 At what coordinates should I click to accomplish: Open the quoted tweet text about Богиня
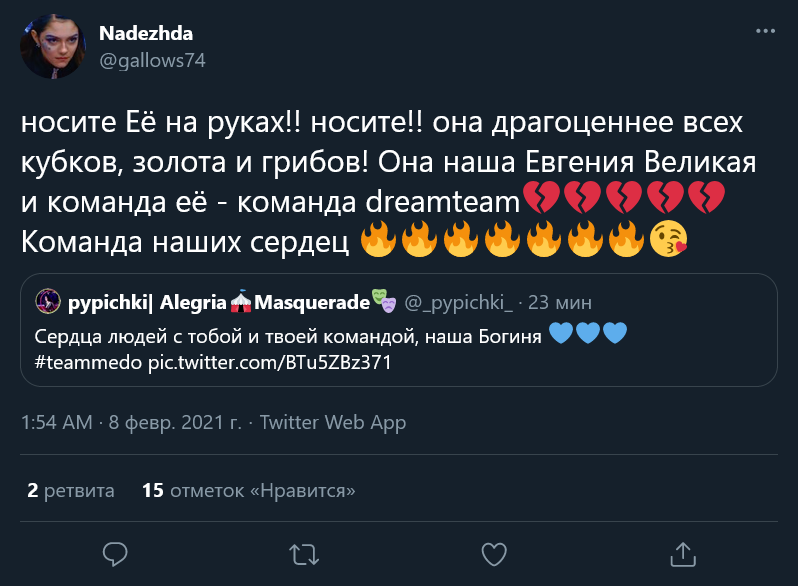[290, 335]
